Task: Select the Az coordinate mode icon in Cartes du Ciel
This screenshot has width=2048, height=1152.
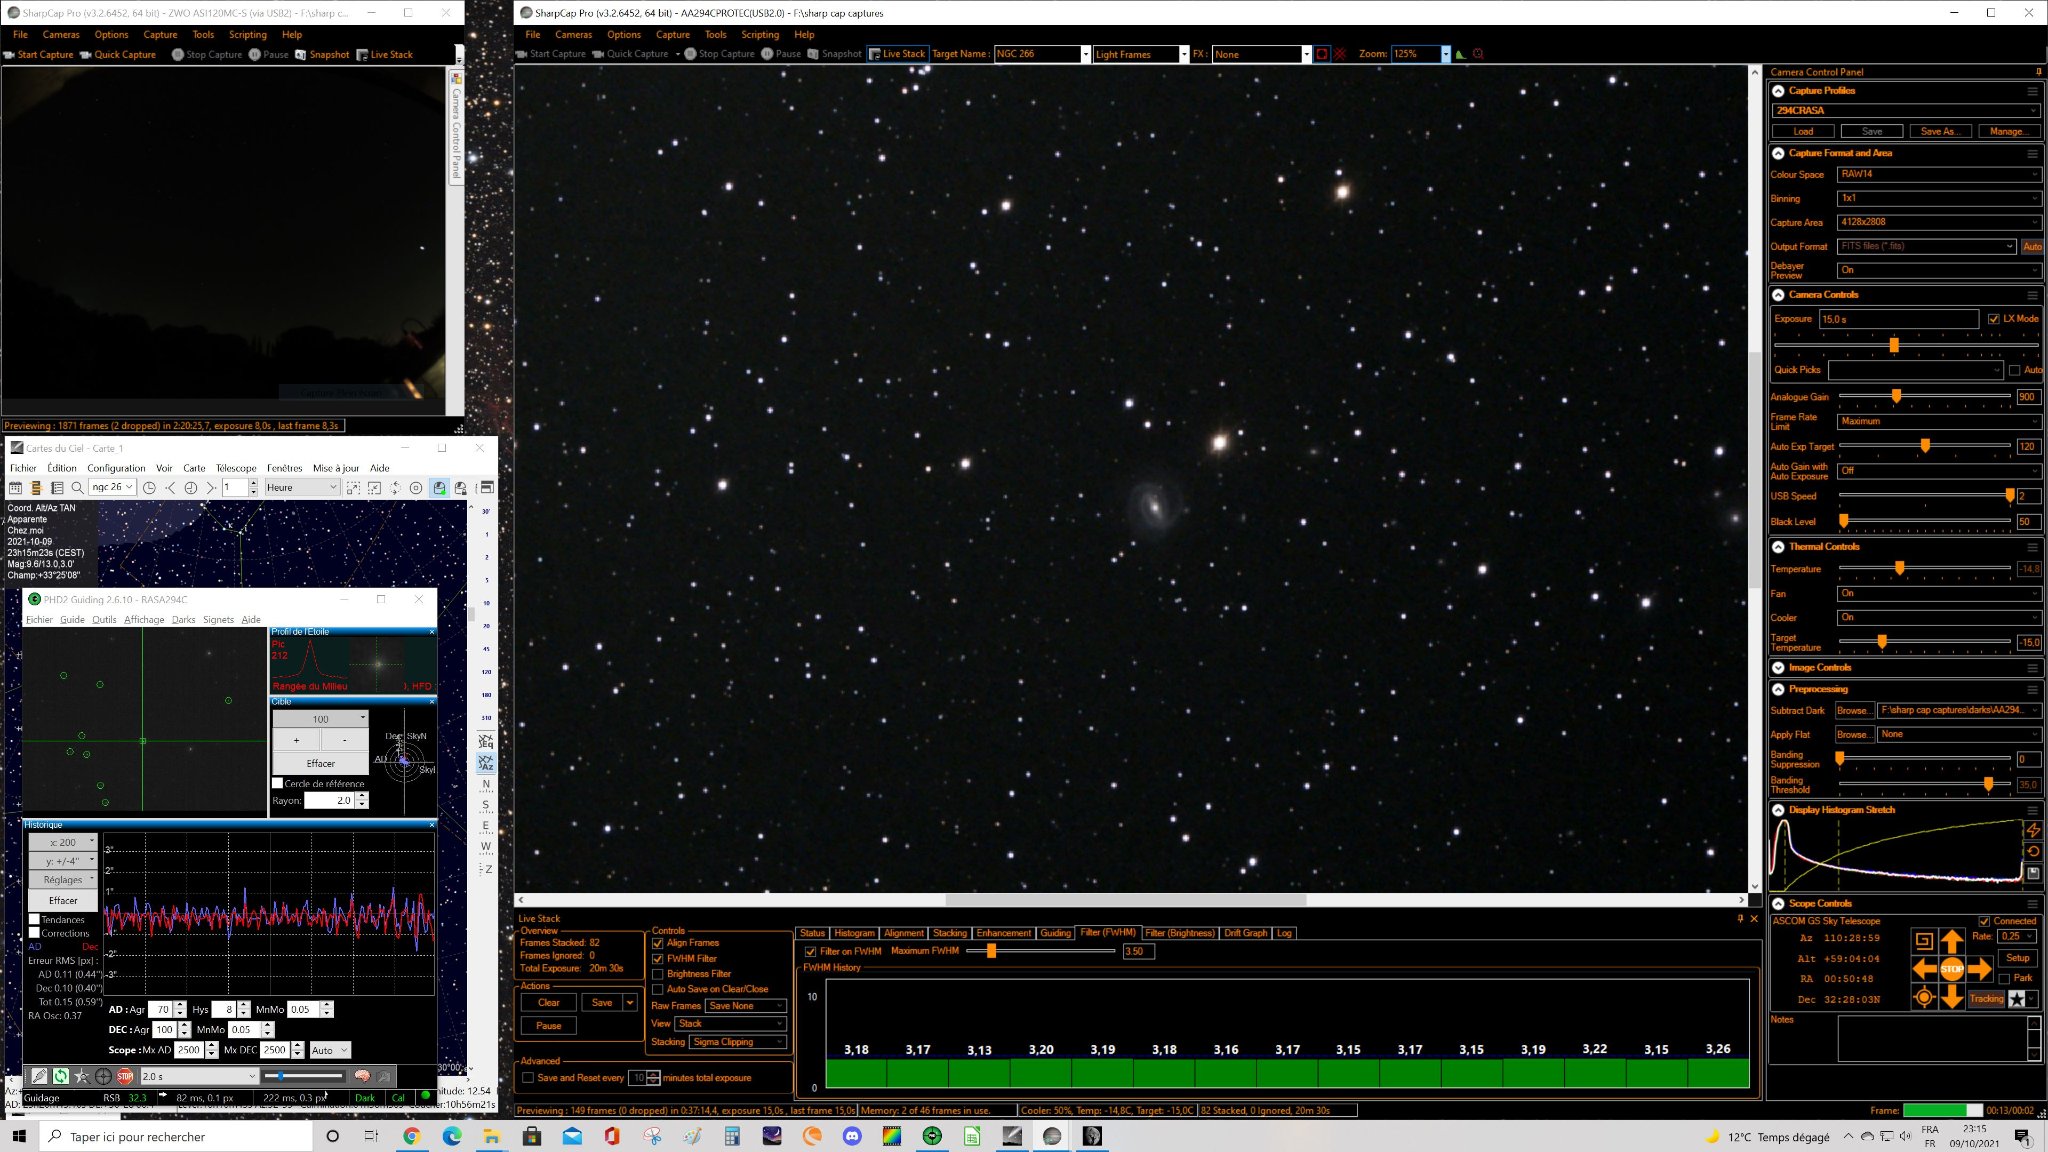Action: tap(486, 763)
